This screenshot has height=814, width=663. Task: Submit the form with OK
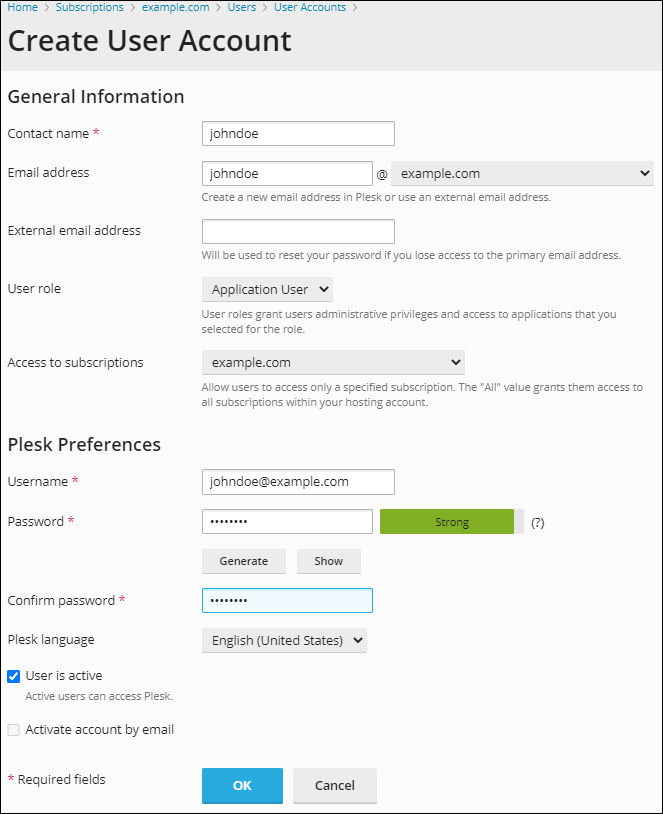(x=242, y=786)
